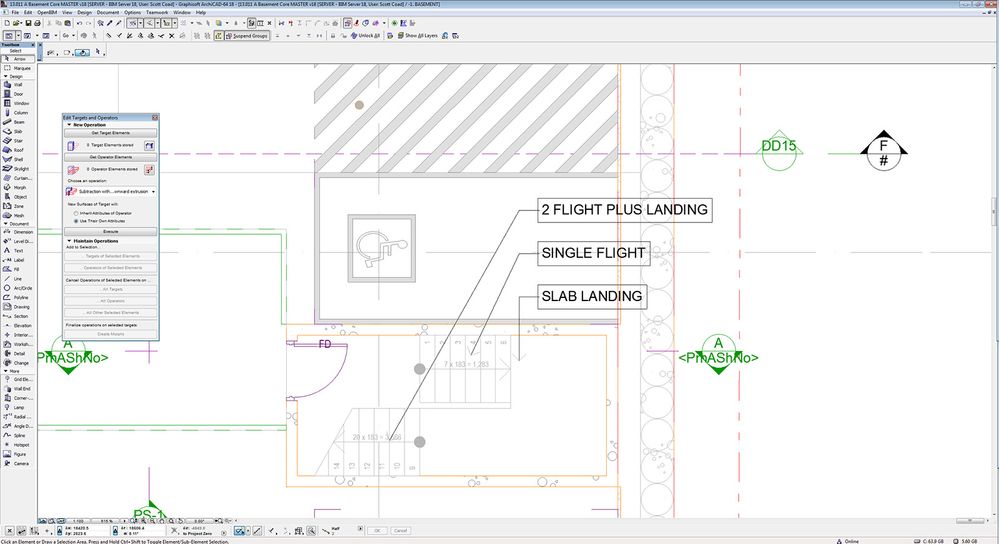Select the Camera tool
This screenshot has height=544, width=999.
tap(18, 463)
